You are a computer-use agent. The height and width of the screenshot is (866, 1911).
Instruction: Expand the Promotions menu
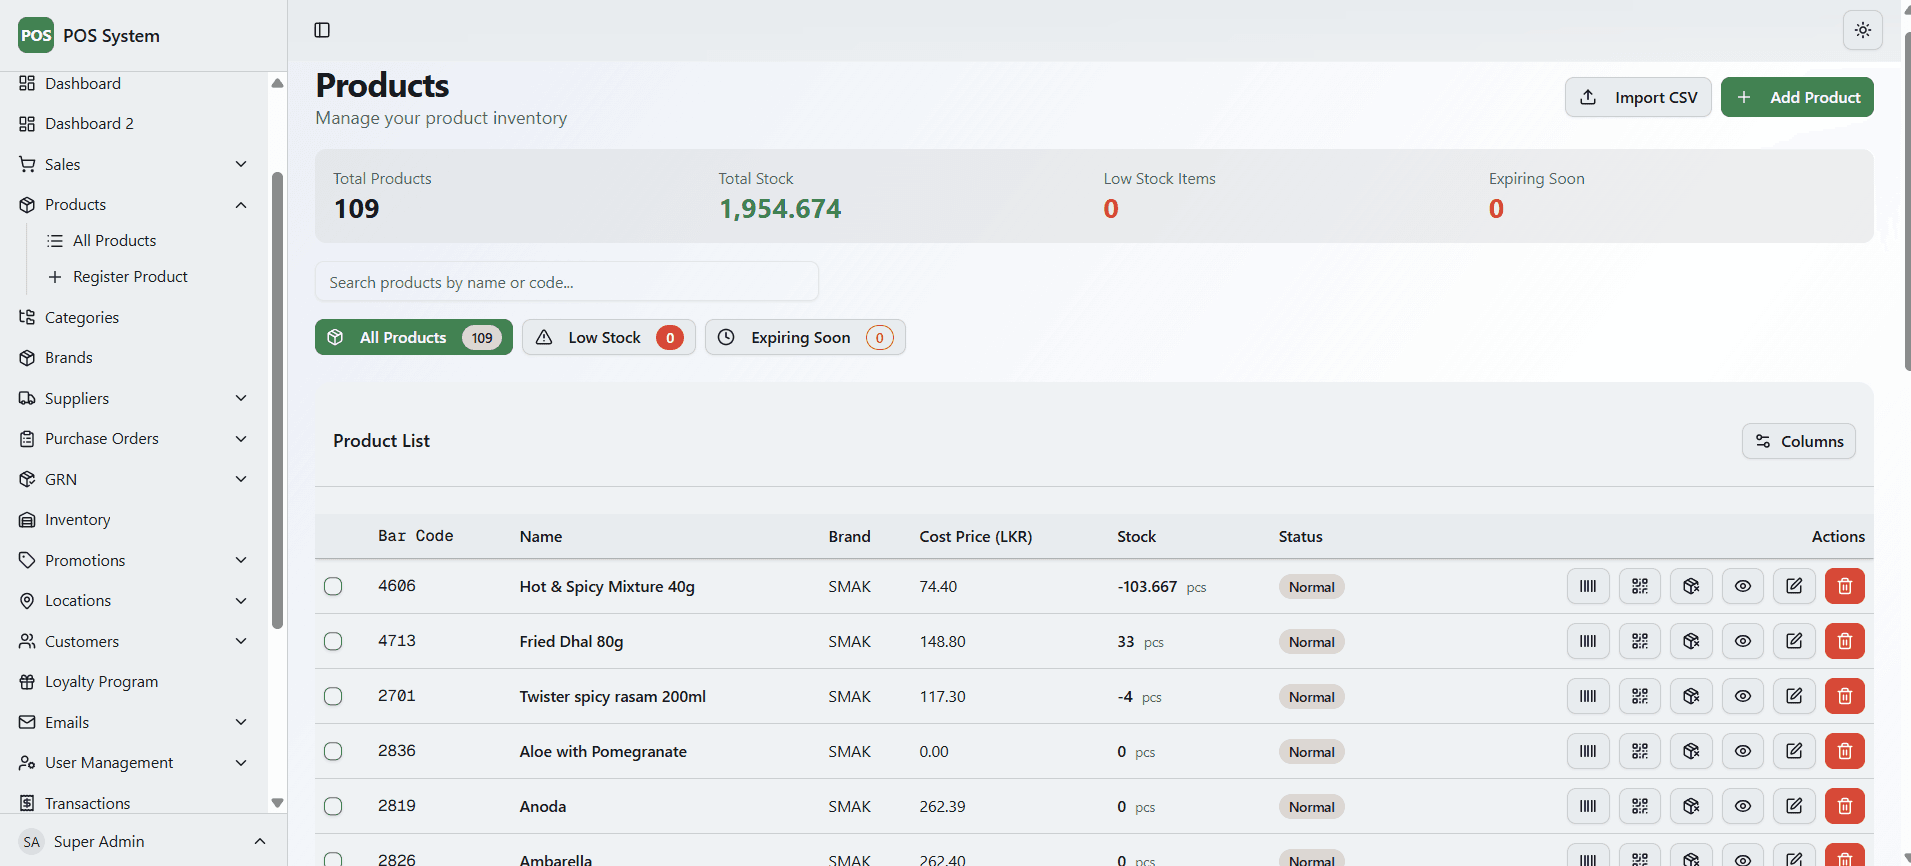[x=133, y=560]
